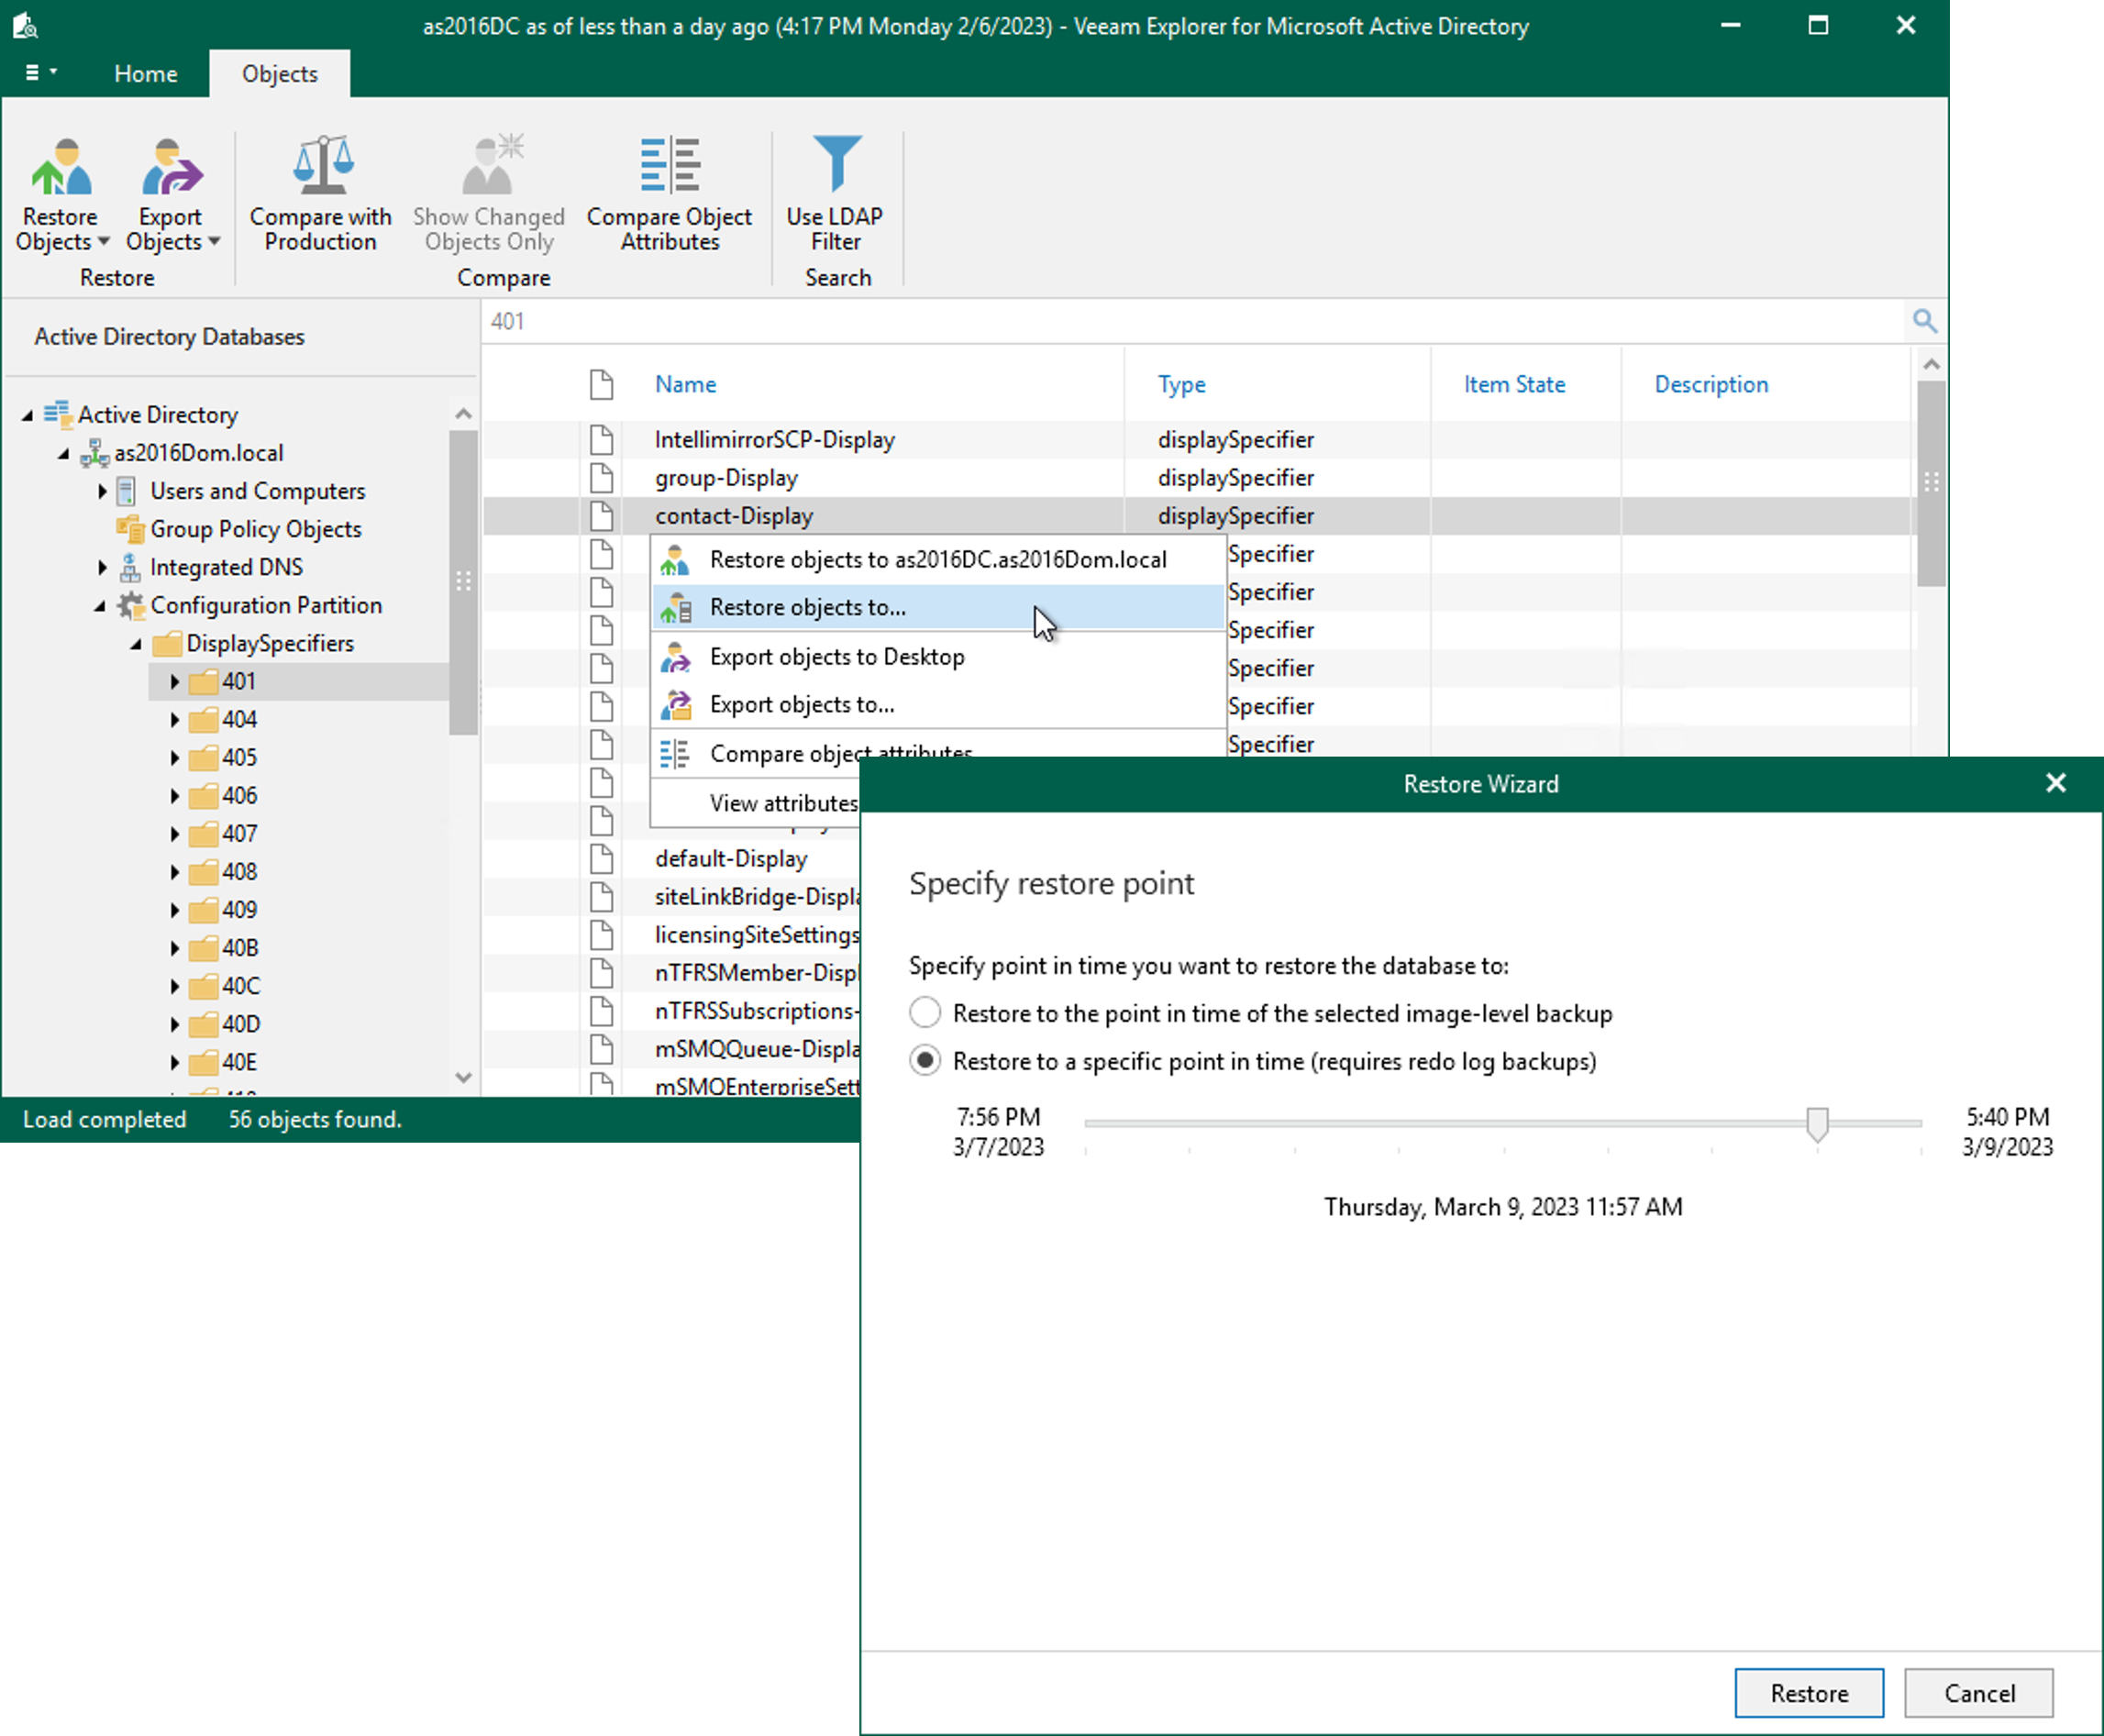
Task: Click Compare object attributes menu icon
Action: (675, 753)
